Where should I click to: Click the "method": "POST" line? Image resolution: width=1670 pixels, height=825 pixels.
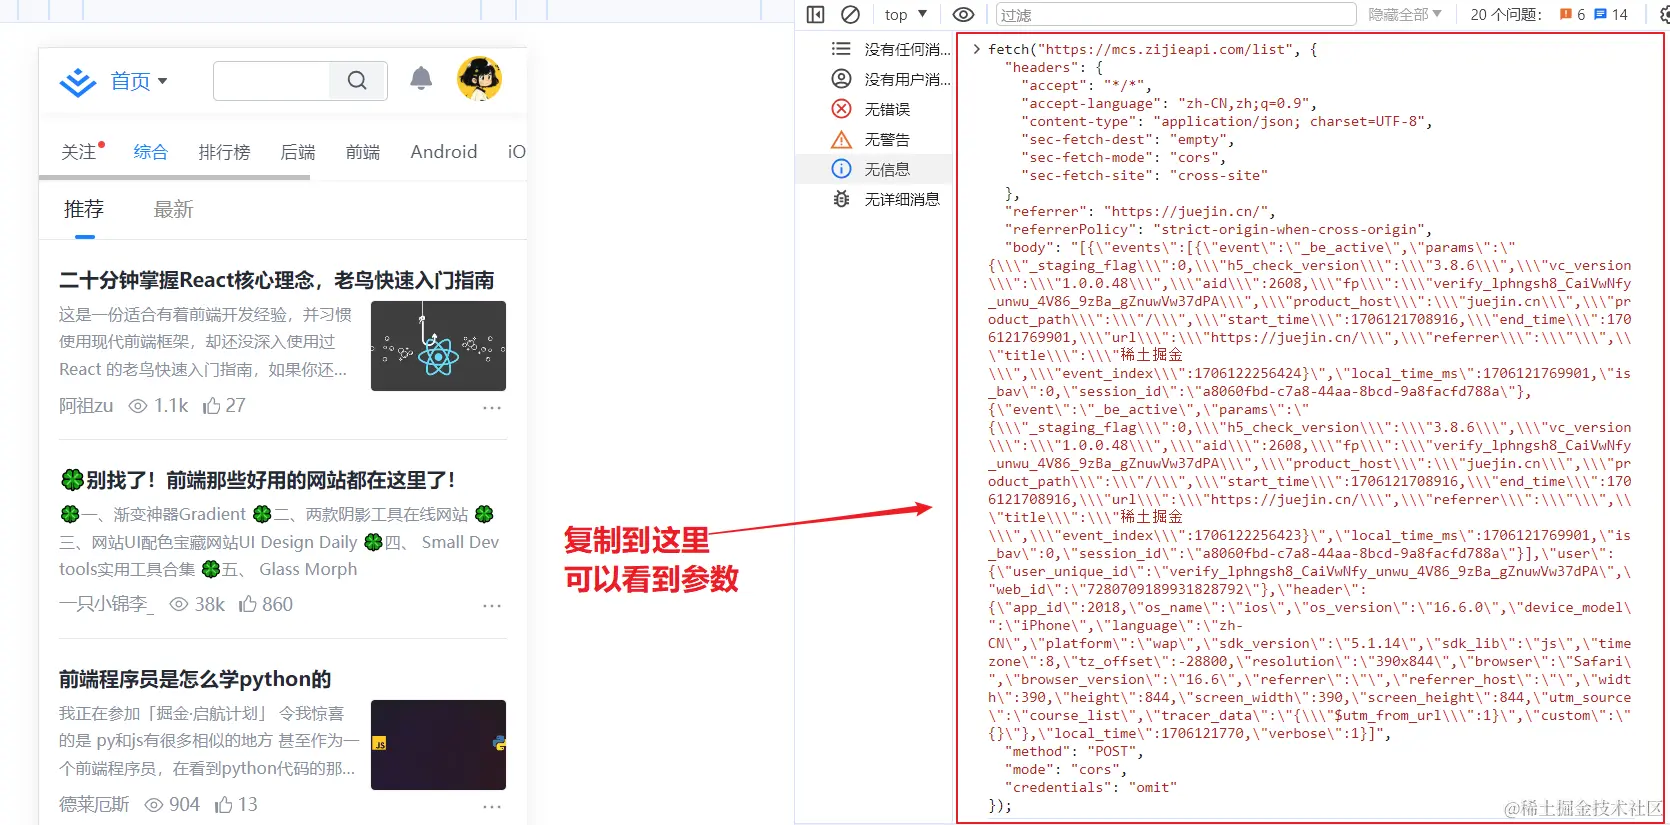(1073, 751)
